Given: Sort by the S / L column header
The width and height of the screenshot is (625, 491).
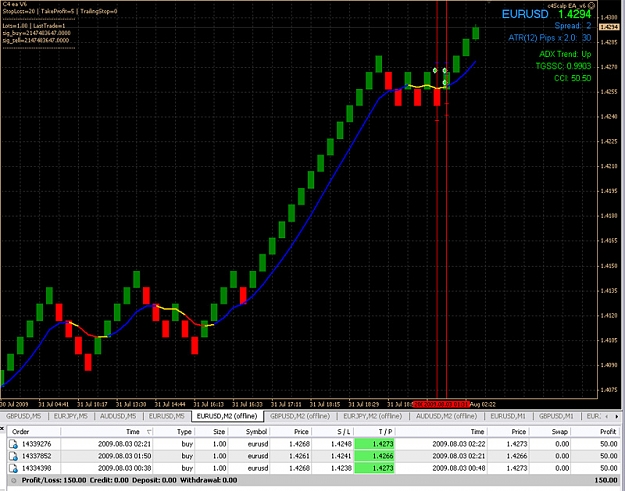Looking at the screenshot, I should click(x=332, y=432).
